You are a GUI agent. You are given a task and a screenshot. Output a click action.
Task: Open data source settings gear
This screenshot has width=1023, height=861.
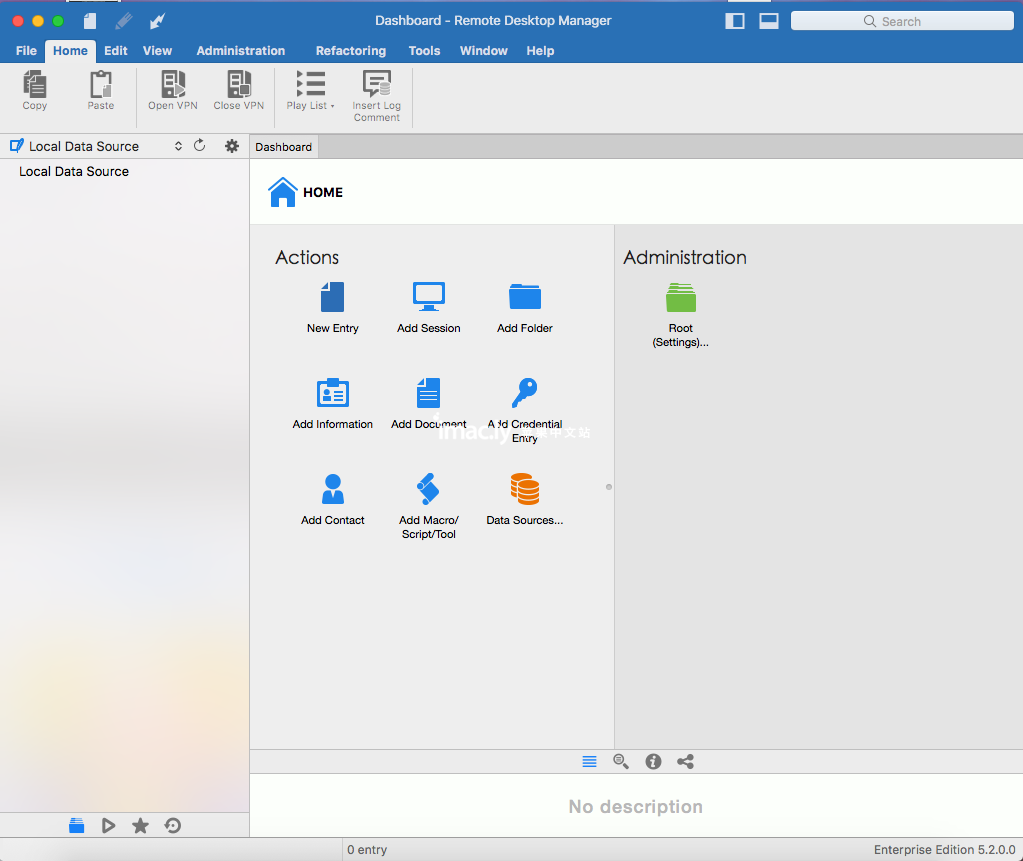click(x=232, y=146)
